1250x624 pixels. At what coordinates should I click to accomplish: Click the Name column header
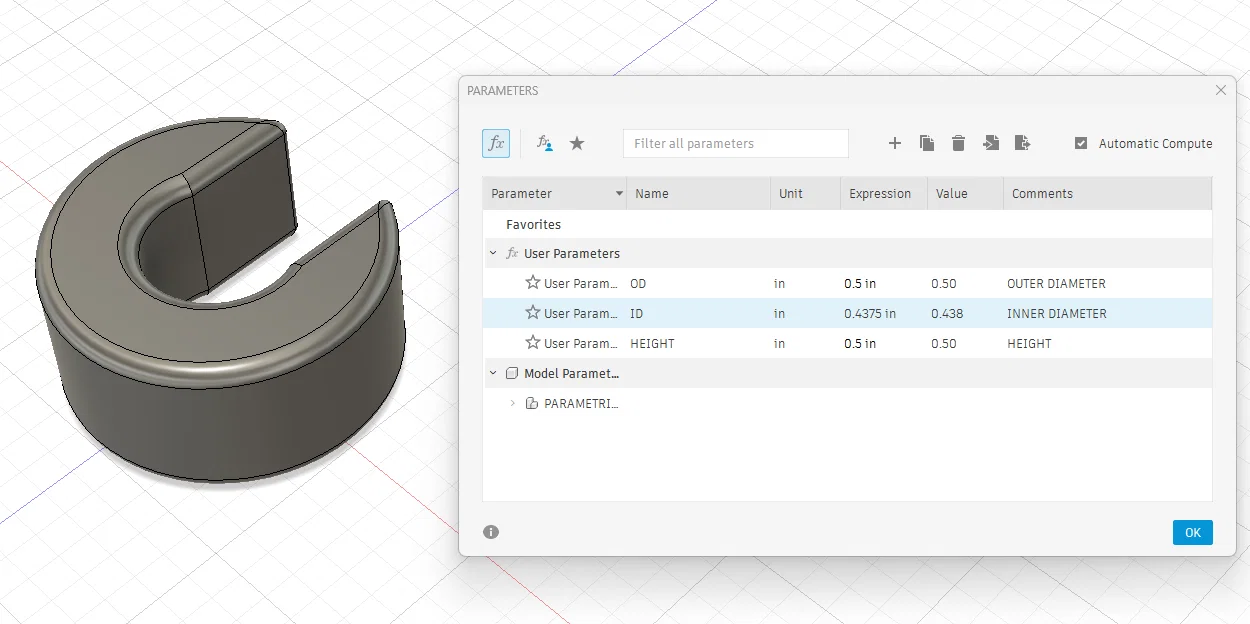698,193
